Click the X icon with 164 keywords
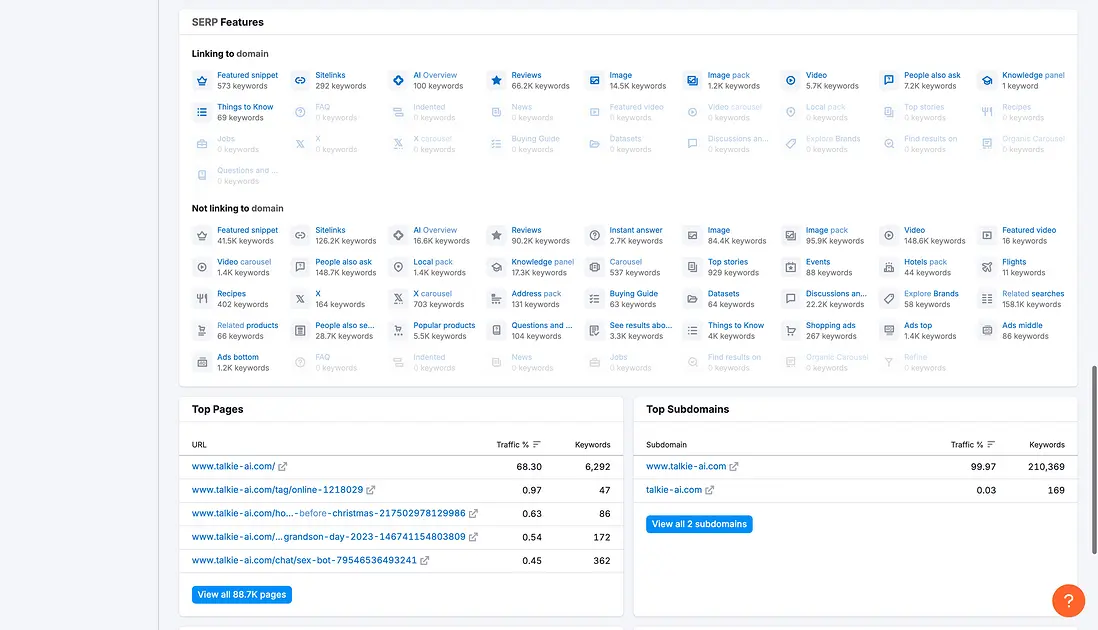 point(300,299)
